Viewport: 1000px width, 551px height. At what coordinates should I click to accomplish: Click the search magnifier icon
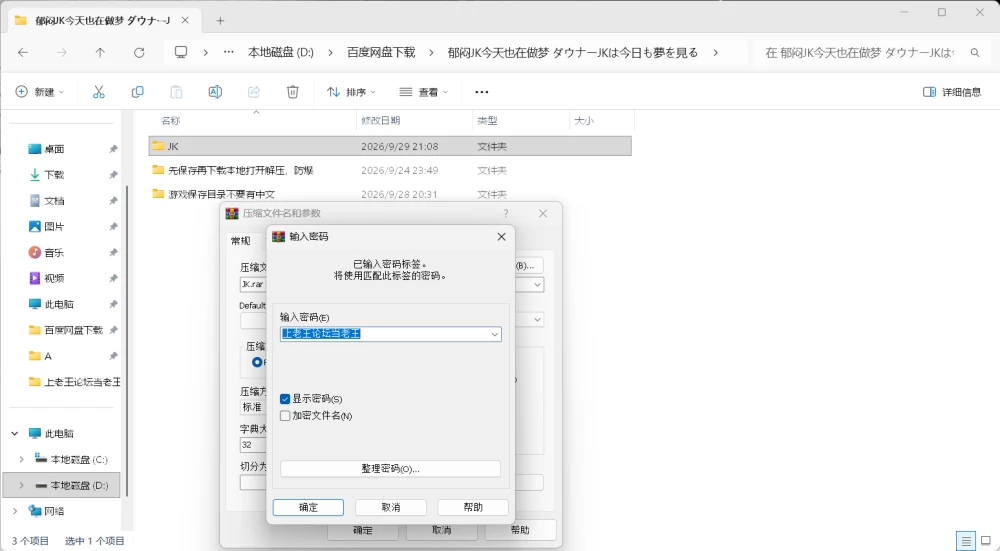(x=974, y=52)
